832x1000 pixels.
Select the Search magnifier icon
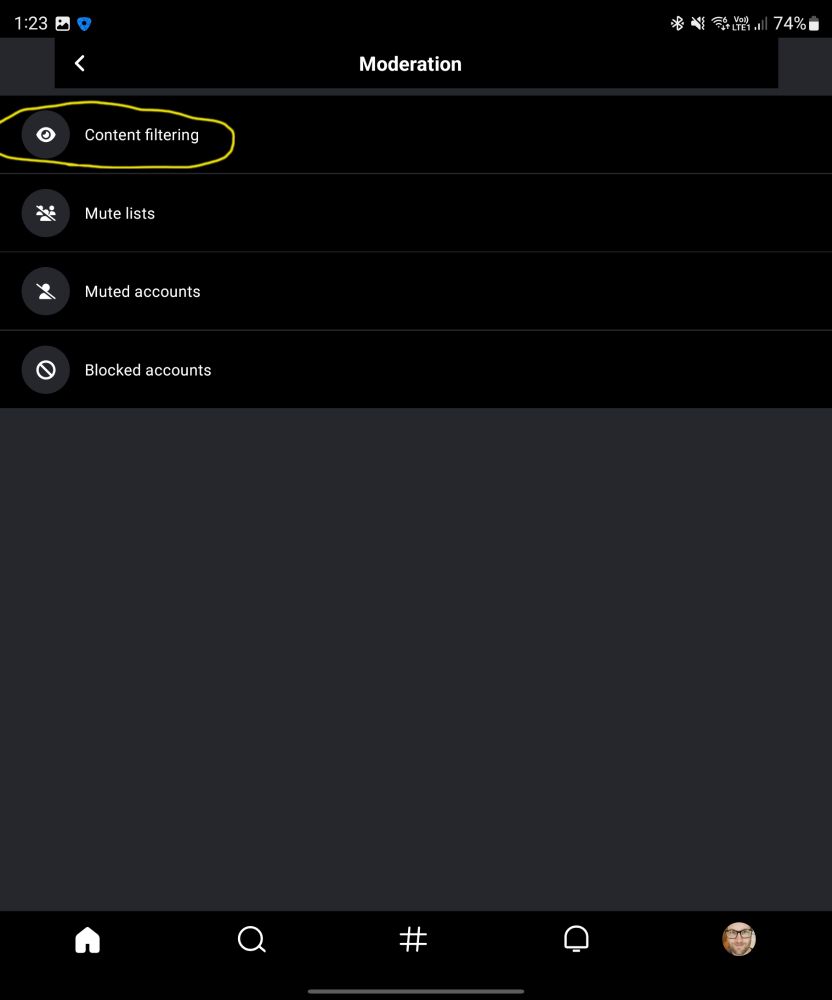251,939
